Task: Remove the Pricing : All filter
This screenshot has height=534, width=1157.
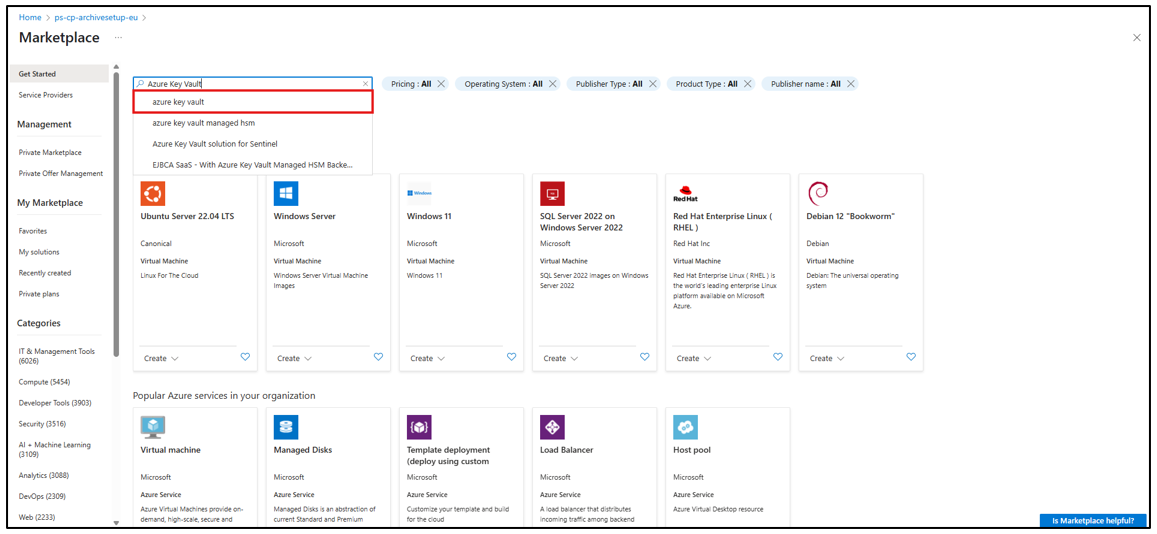Action: coord(442,84)
